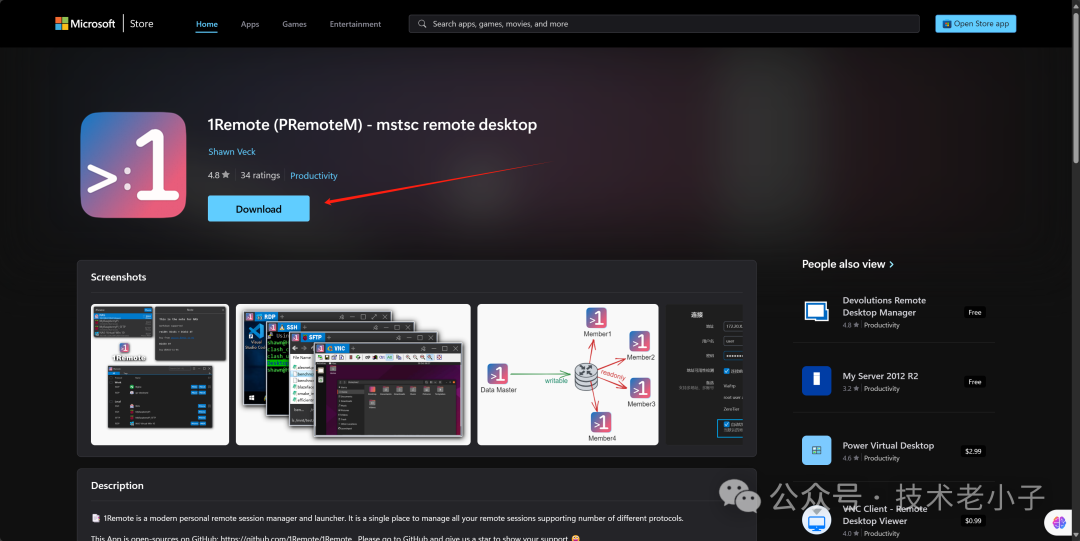The height and width of the screenshot is (541, 1080).
Task: Follow the Productivity category link under title
Action: click(314, 176)
